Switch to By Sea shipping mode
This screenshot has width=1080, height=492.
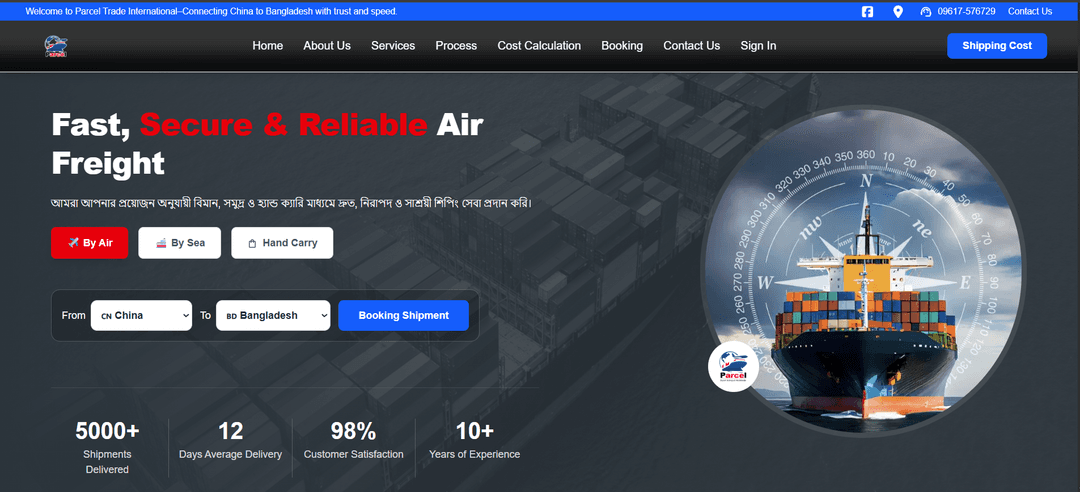coord(179,243)
